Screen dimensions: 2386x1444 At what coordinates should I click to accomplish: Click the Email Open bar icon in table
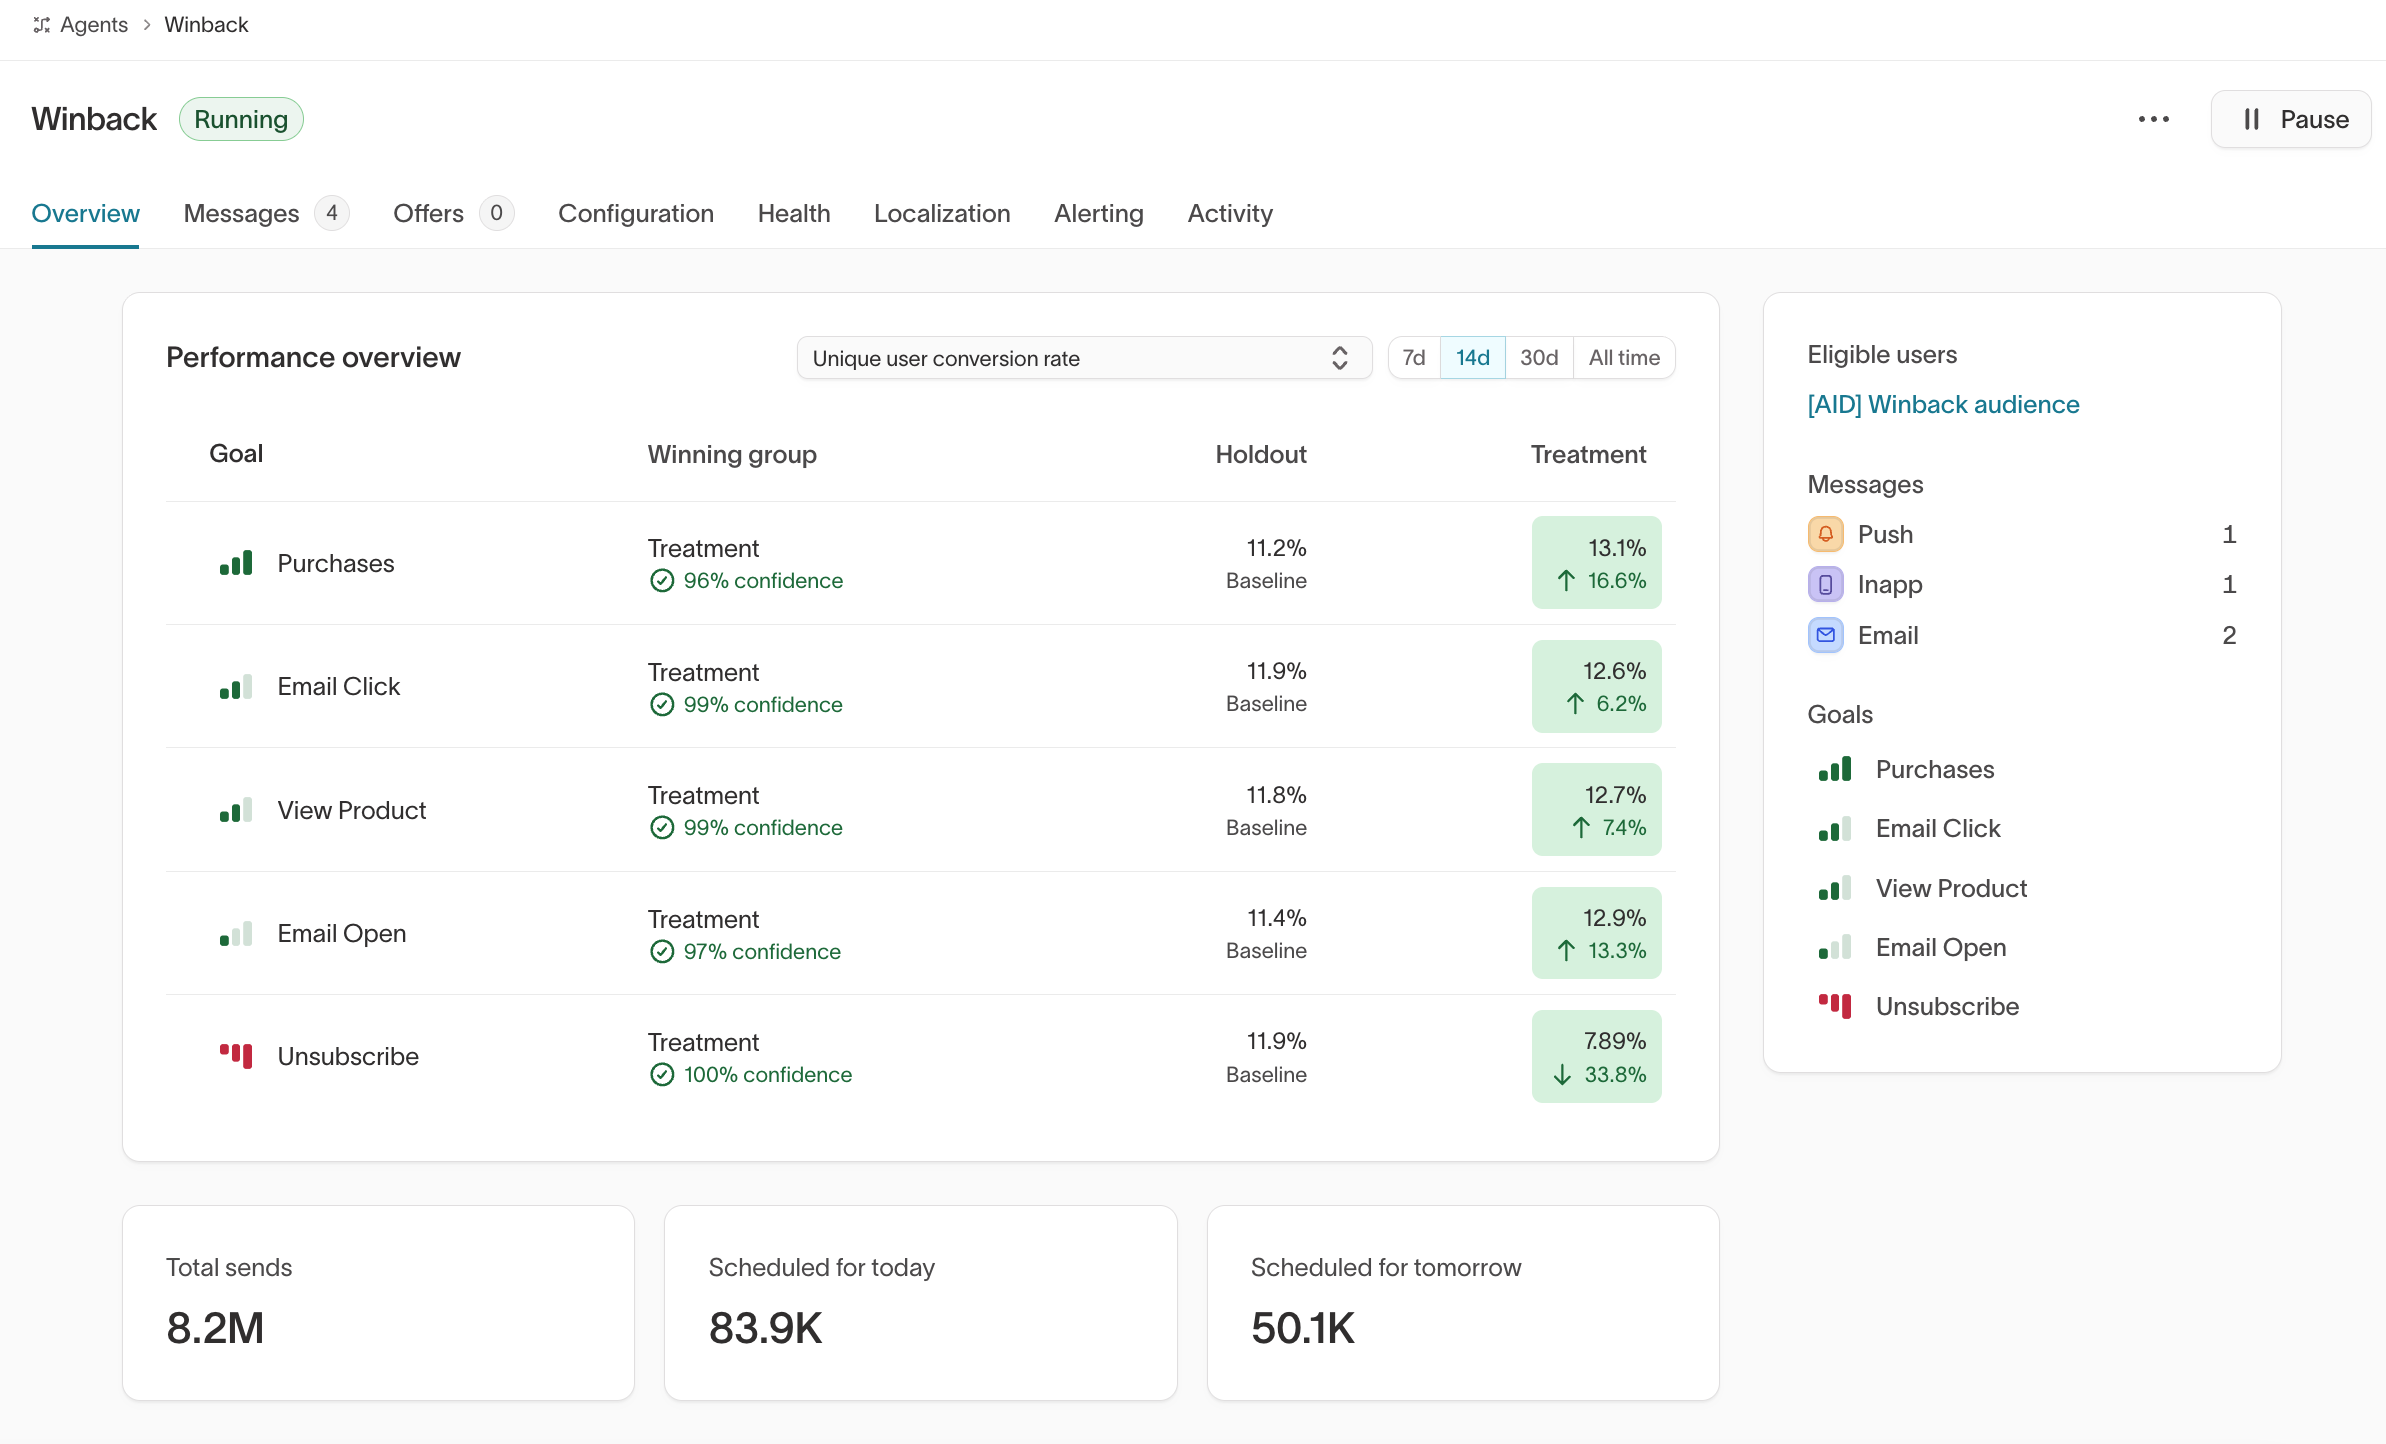(236, 934)
